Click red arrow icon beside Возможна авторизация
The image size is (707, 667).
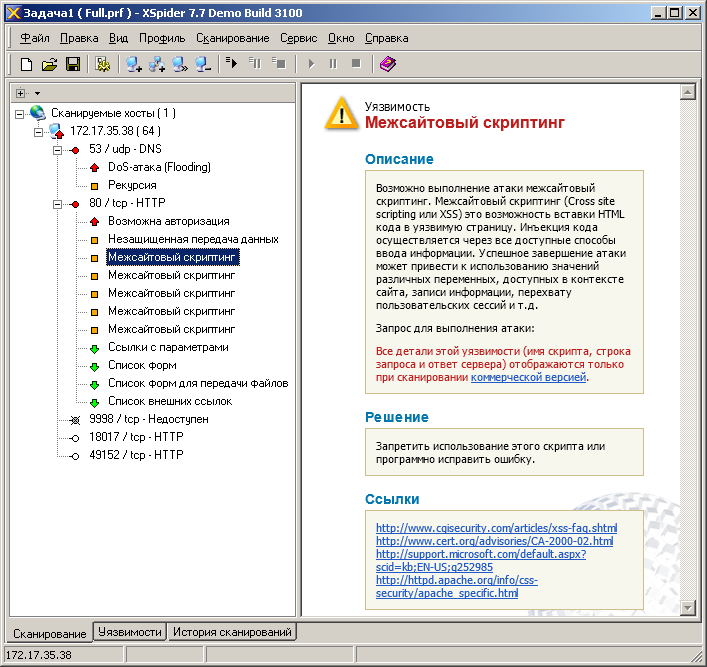94,222
